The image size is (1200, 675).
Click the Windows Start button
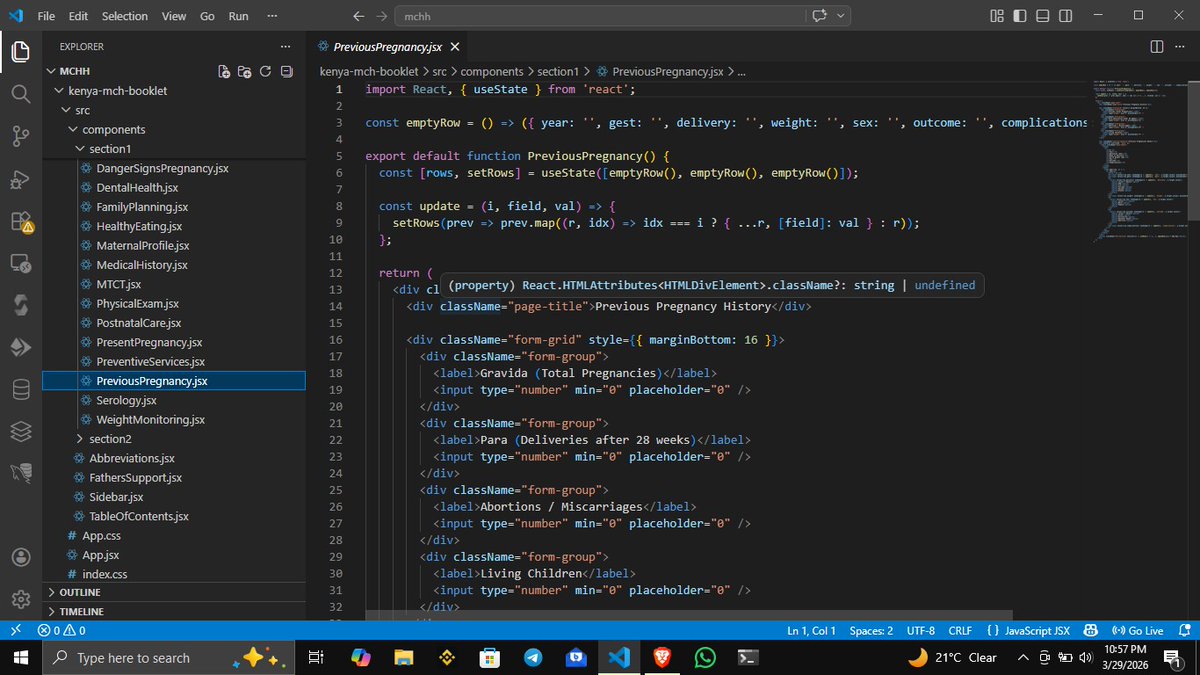tap(20, 657)
